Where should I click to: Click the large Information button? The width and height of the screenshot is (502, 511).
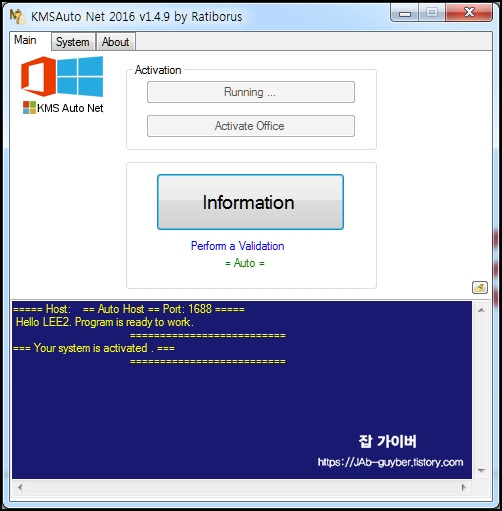pos(250,202)
